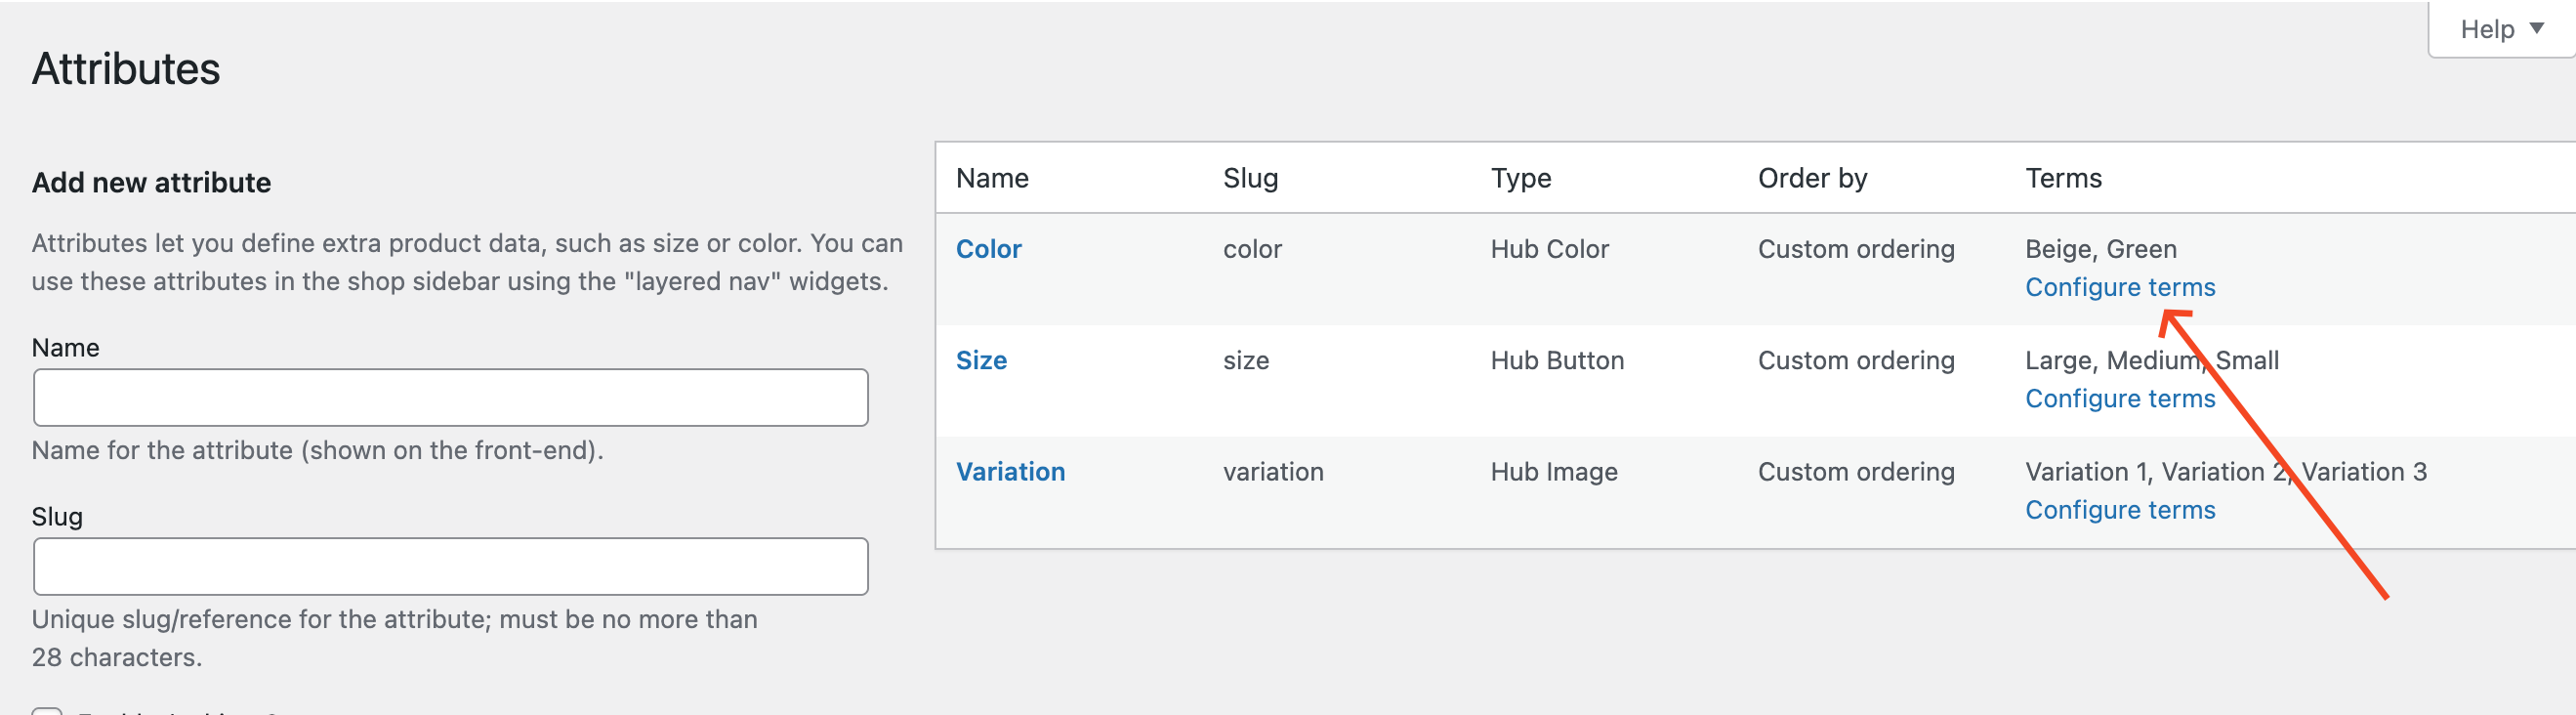Open the Variation attribute link
The width and height of the screenshot is (2576, 715).
coord(1010,471)
